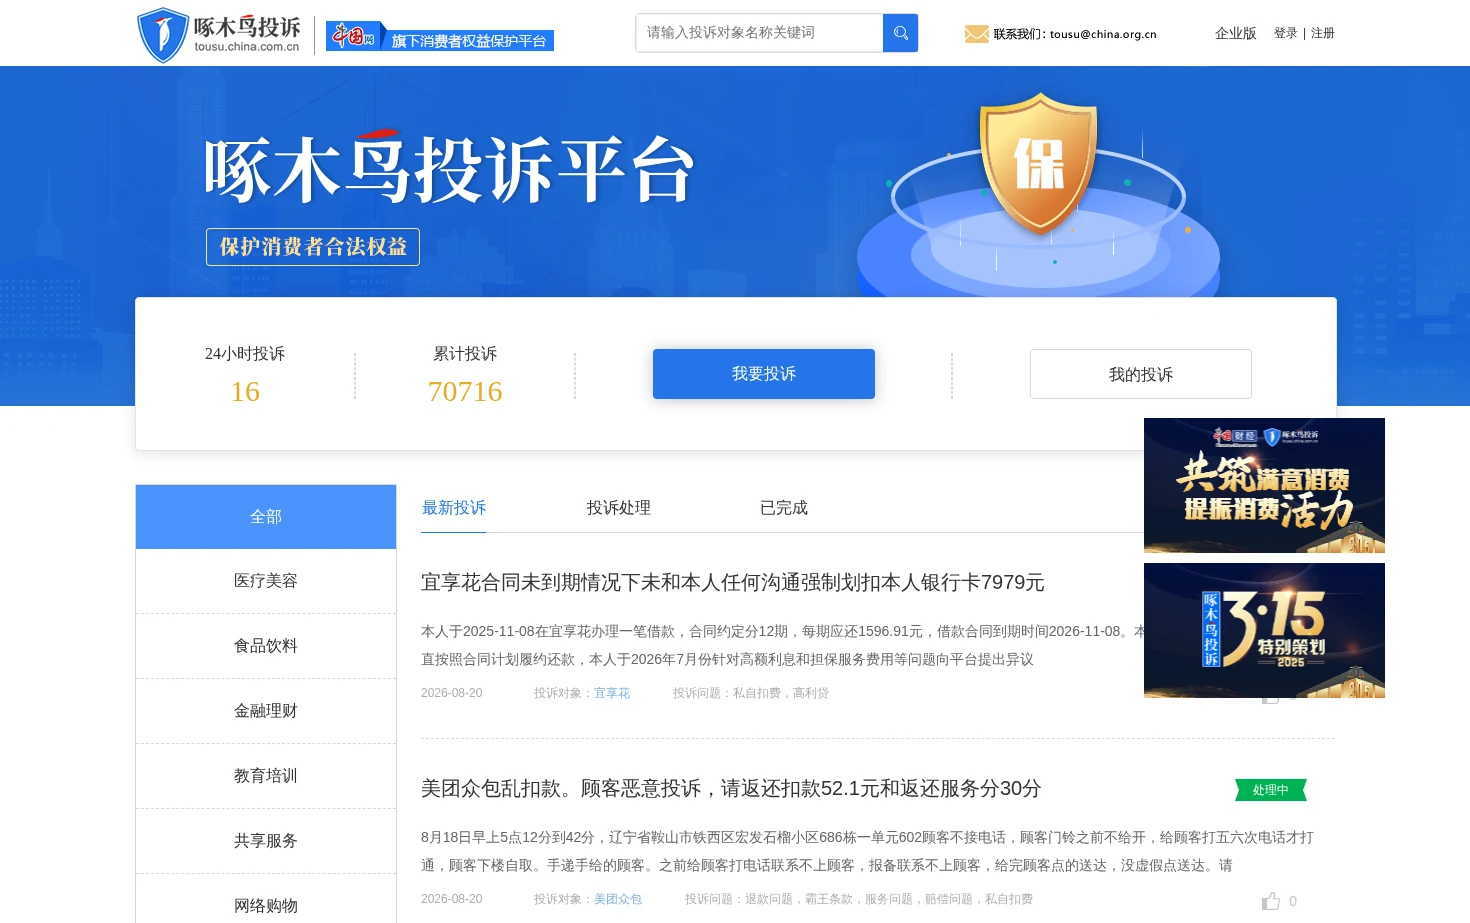Focus the complaint keyword search field
1470x923 pixels.
(759, 33)
